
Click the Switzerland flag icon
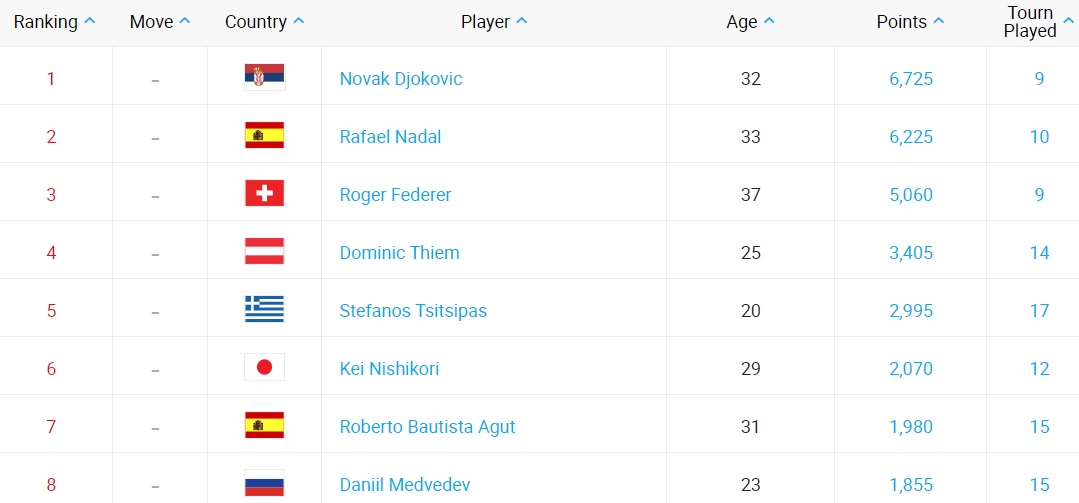click(264, 194)
